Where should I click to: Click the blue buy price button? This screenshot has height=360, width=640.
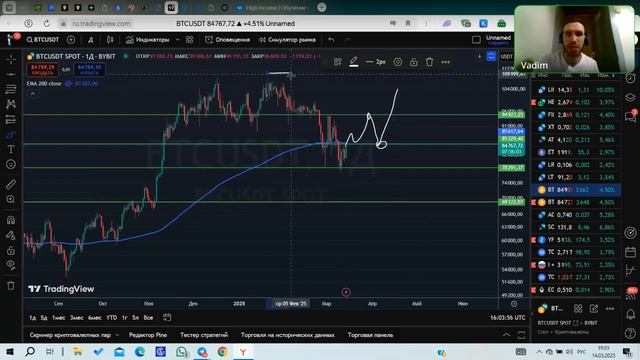pos(89,70)
